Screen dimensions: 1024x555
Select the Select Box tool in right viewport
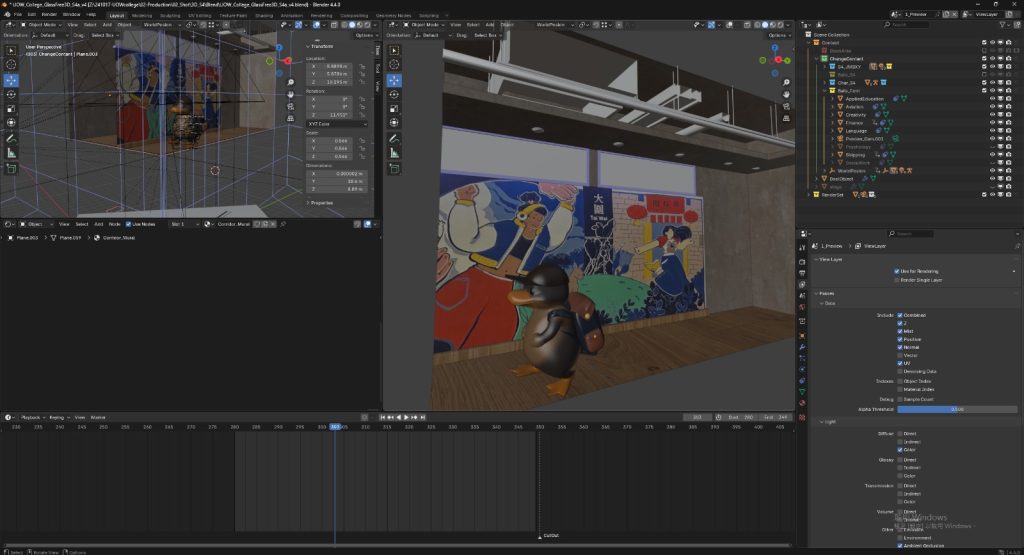(394, 50)
